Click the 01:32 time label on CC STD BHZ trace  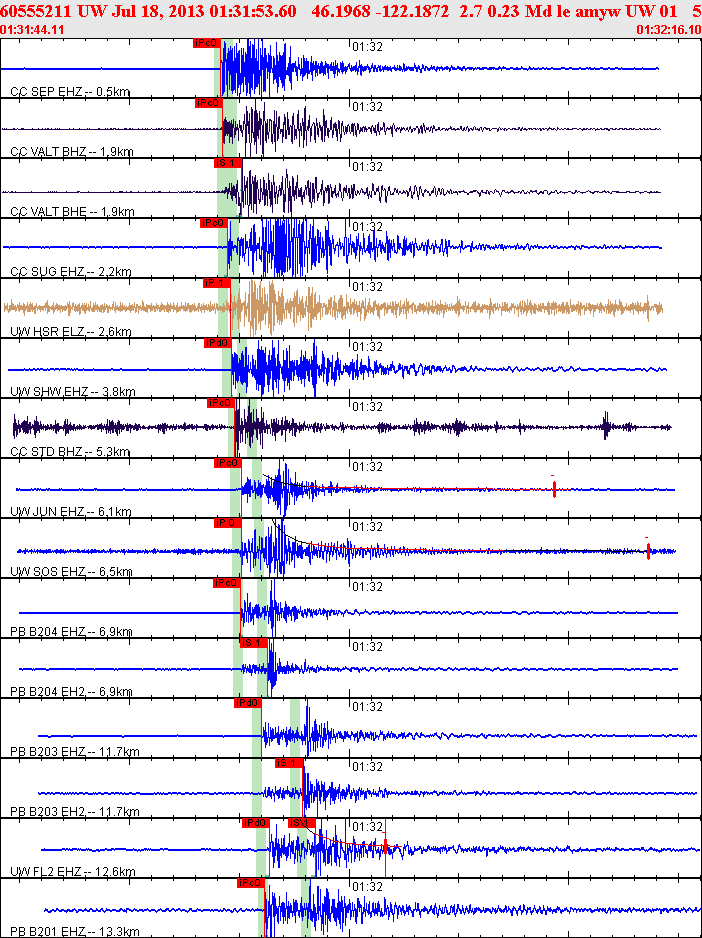(367, 407)
